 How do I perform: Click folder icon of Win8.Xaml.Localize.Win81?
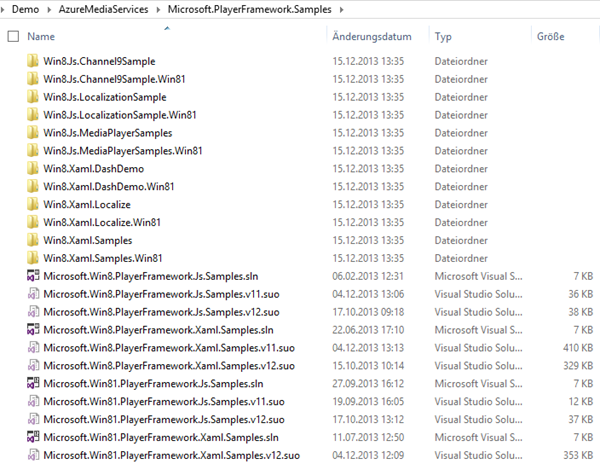pos(33,222)
